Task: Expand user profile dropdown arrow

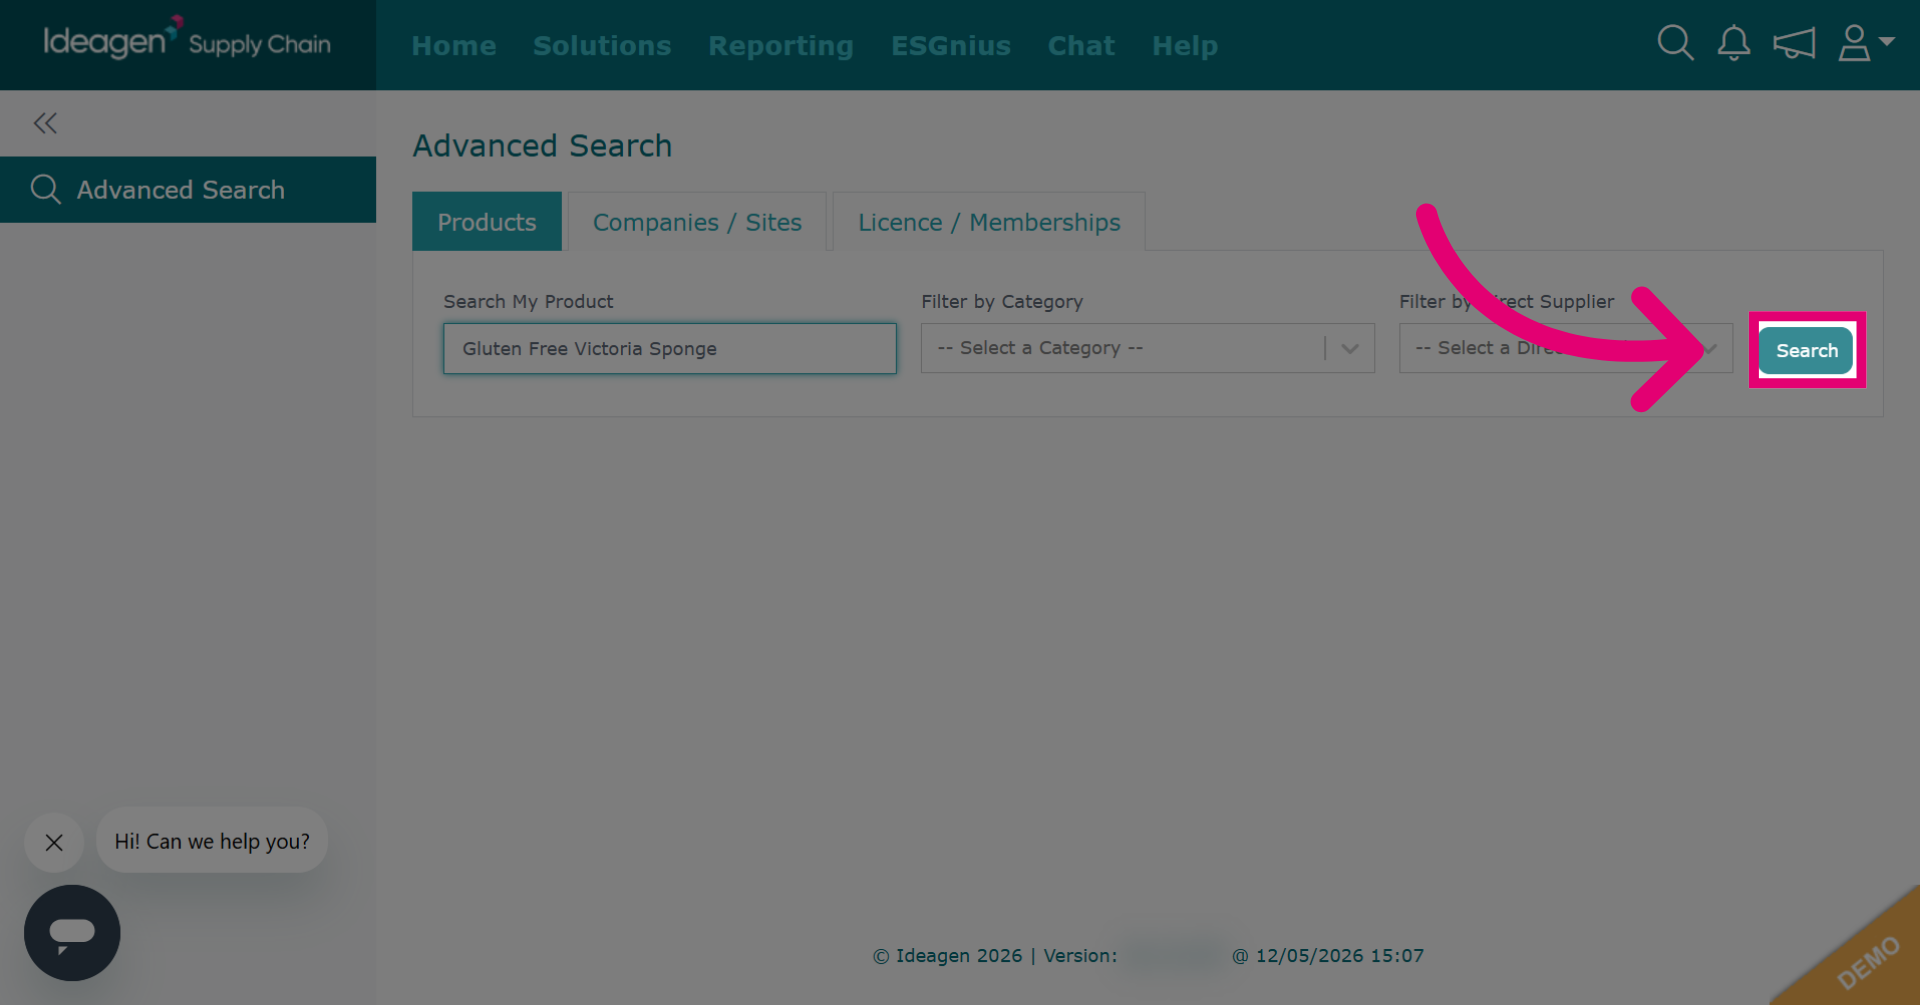Action: [x=1887, y=42]
